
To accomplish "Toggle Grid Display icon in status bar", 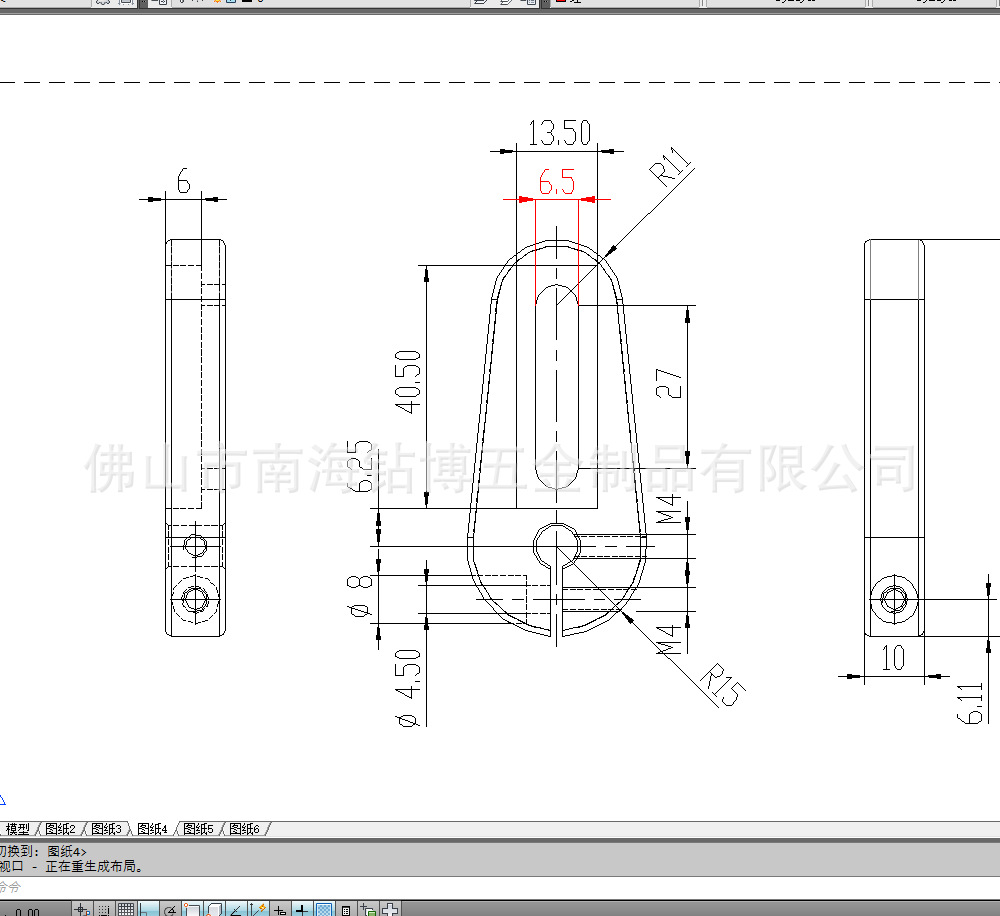I will tap(126, 910).
